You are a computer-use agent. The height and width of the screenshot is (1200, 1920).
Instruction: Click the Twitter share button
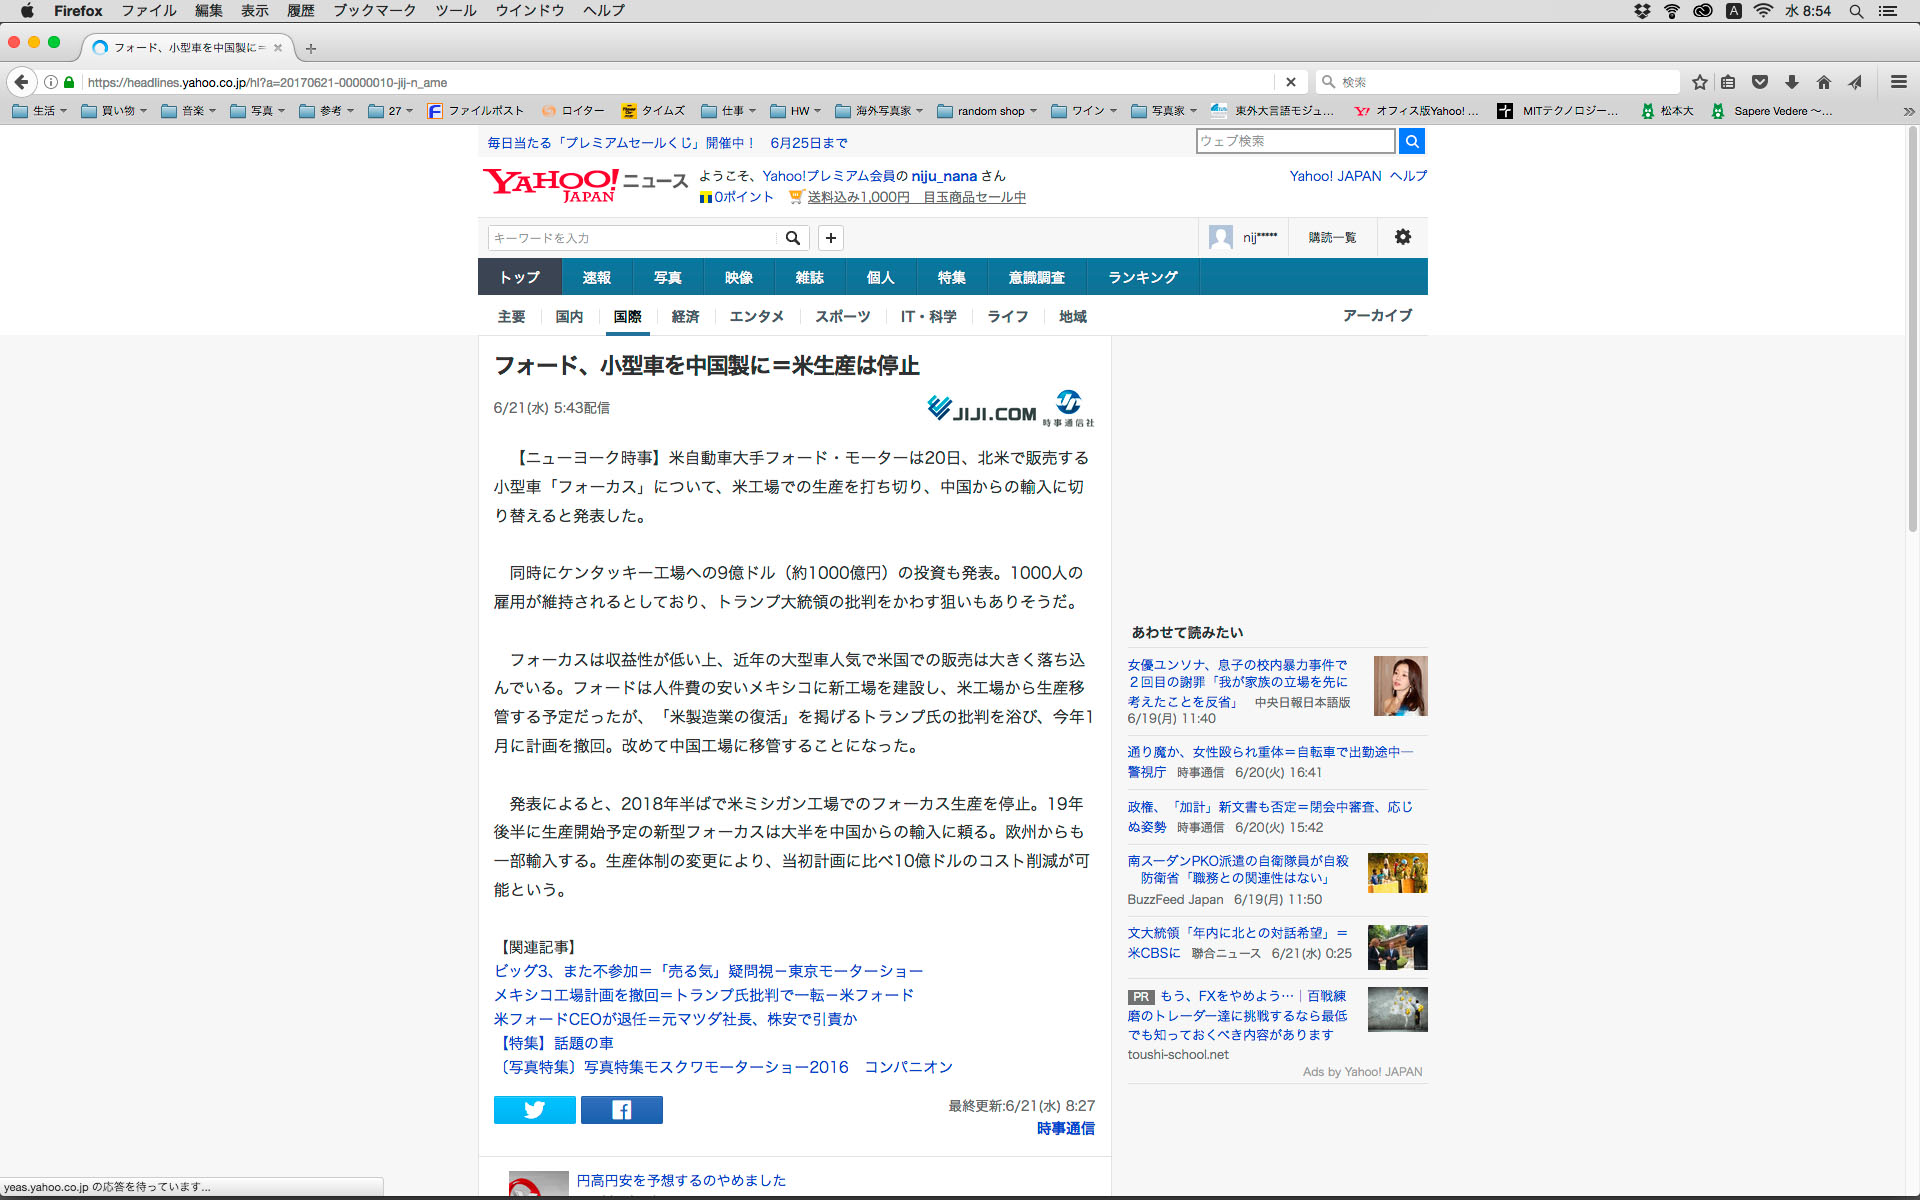point(534,1110)
